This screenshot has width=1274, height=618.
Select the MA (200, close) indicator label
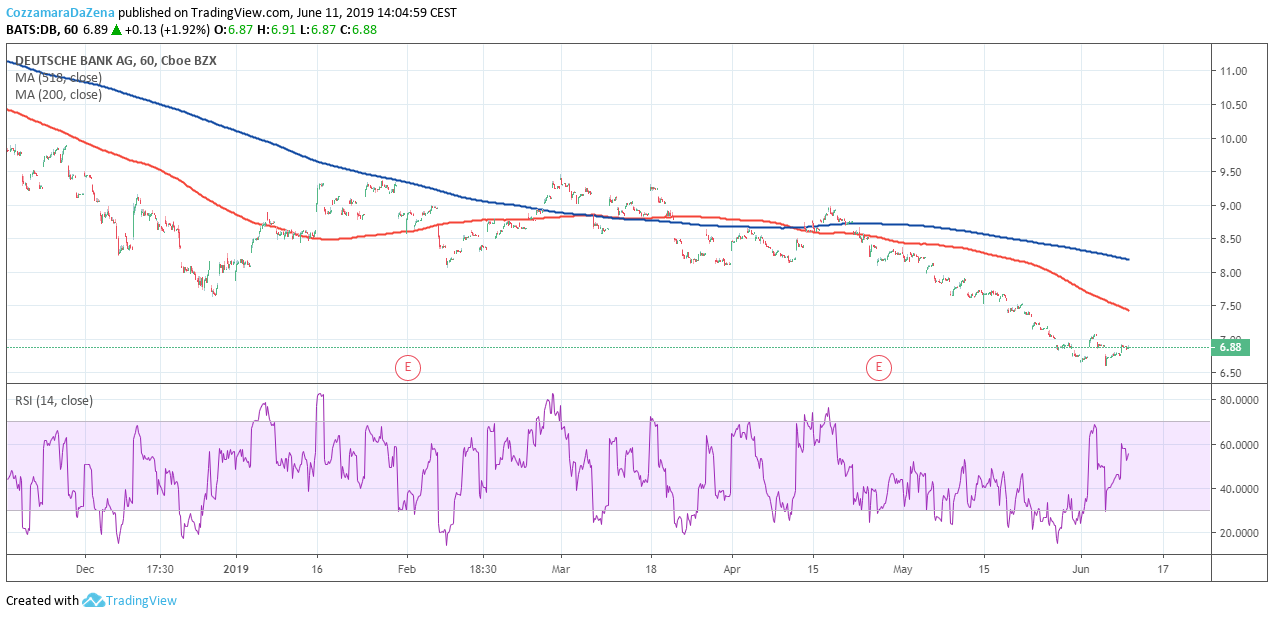tap(58, 94)
